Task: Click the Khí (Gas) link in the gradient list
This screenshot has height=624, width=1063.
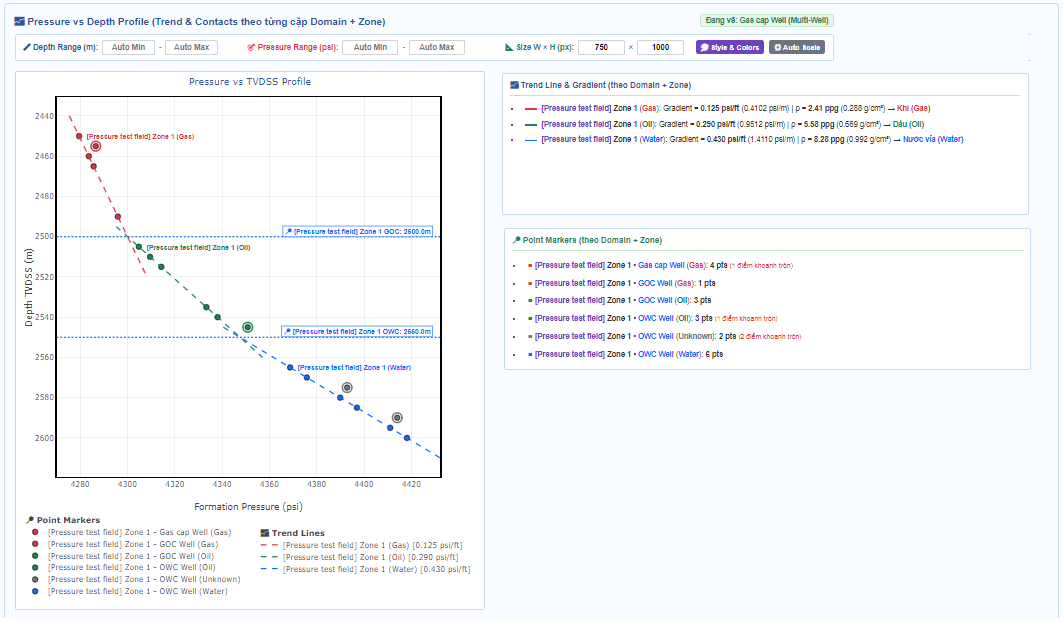Action: click(x=913, y=109)
